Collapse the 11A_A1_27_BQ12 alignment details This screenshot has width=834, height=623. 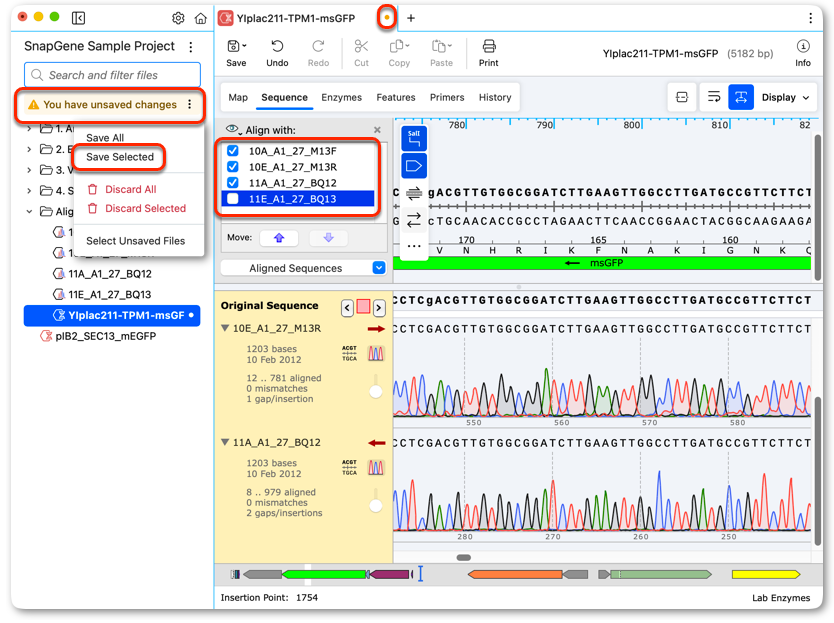click(225, 442)
